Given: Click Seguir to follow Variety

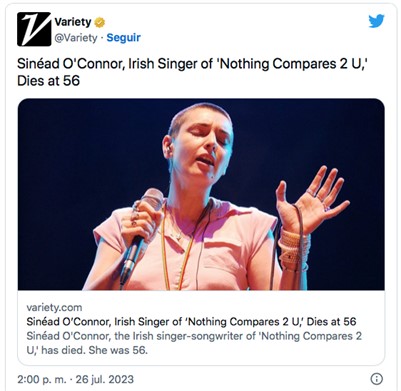Looking at the screenshot, I should (x=123, y=38).
